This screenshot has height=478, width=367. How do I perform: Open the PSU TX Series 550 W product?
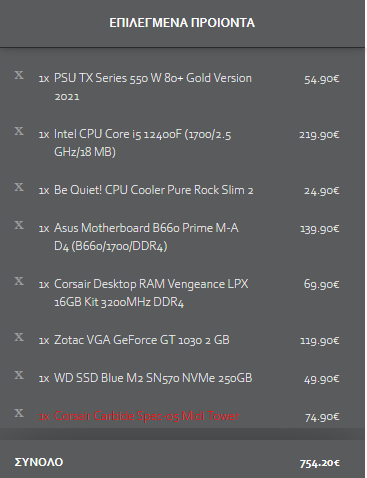pos(153,87)
